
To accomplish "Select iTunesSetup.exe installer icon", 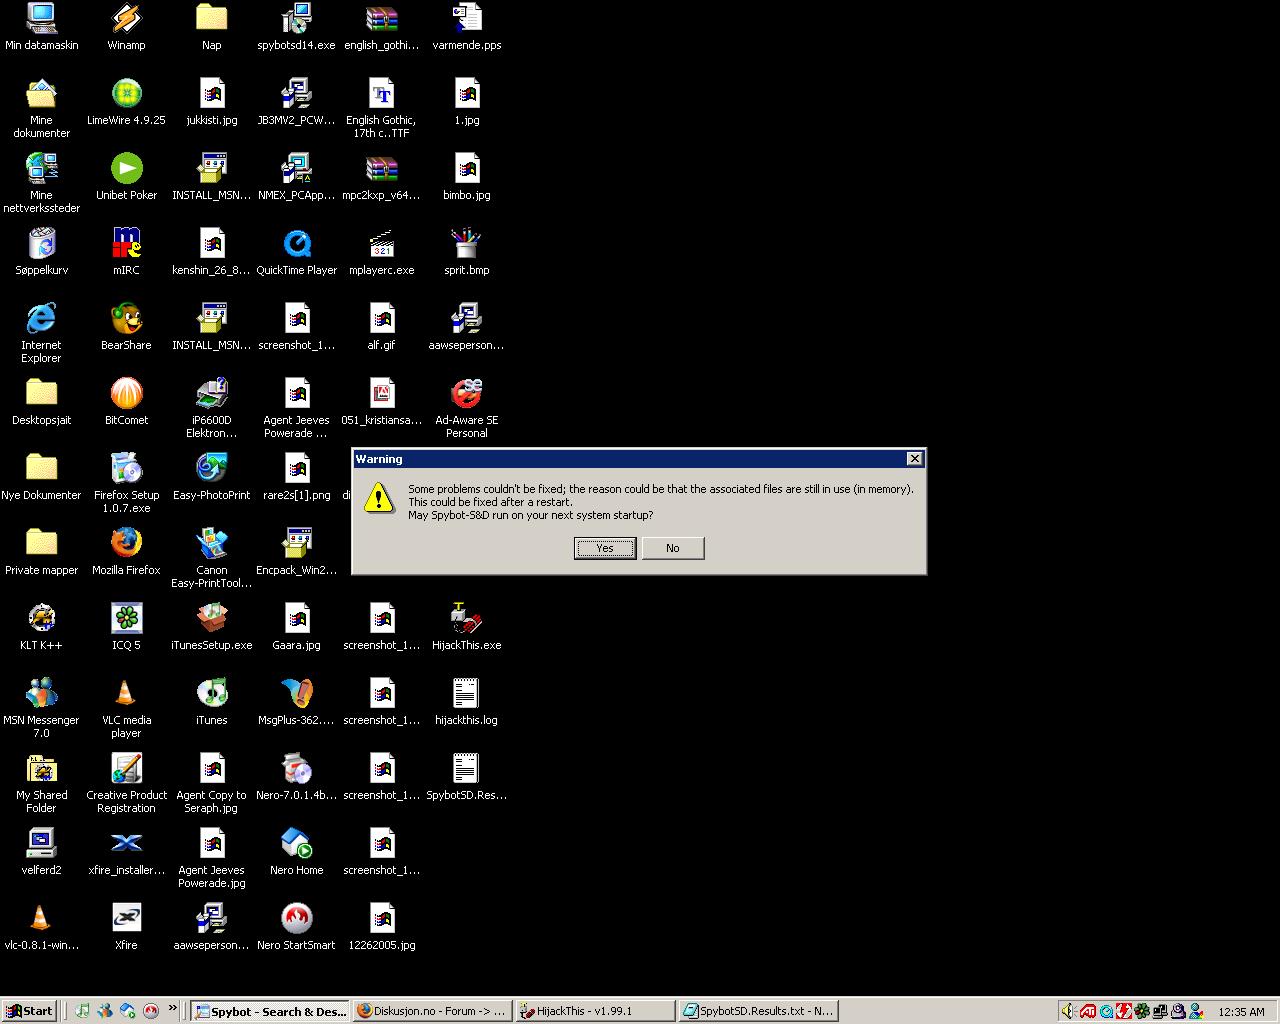I will tap(212, 627).
